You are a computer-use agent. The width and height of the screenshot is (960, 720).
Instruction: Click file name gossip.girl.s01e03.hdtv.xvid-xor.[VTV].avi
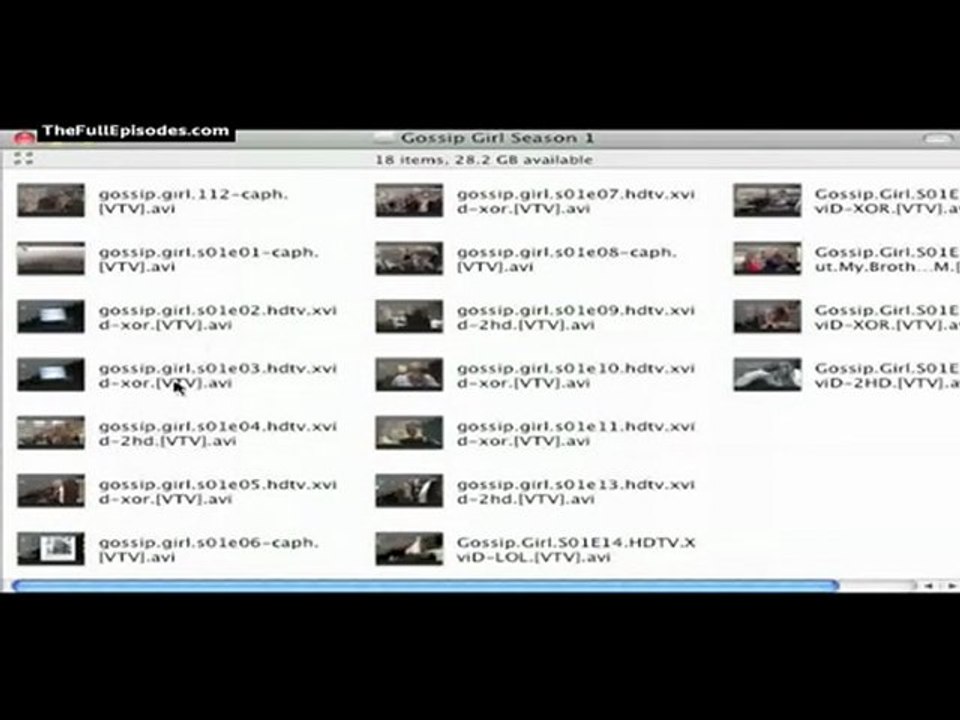pyautogui.click(x=217, y=376)
